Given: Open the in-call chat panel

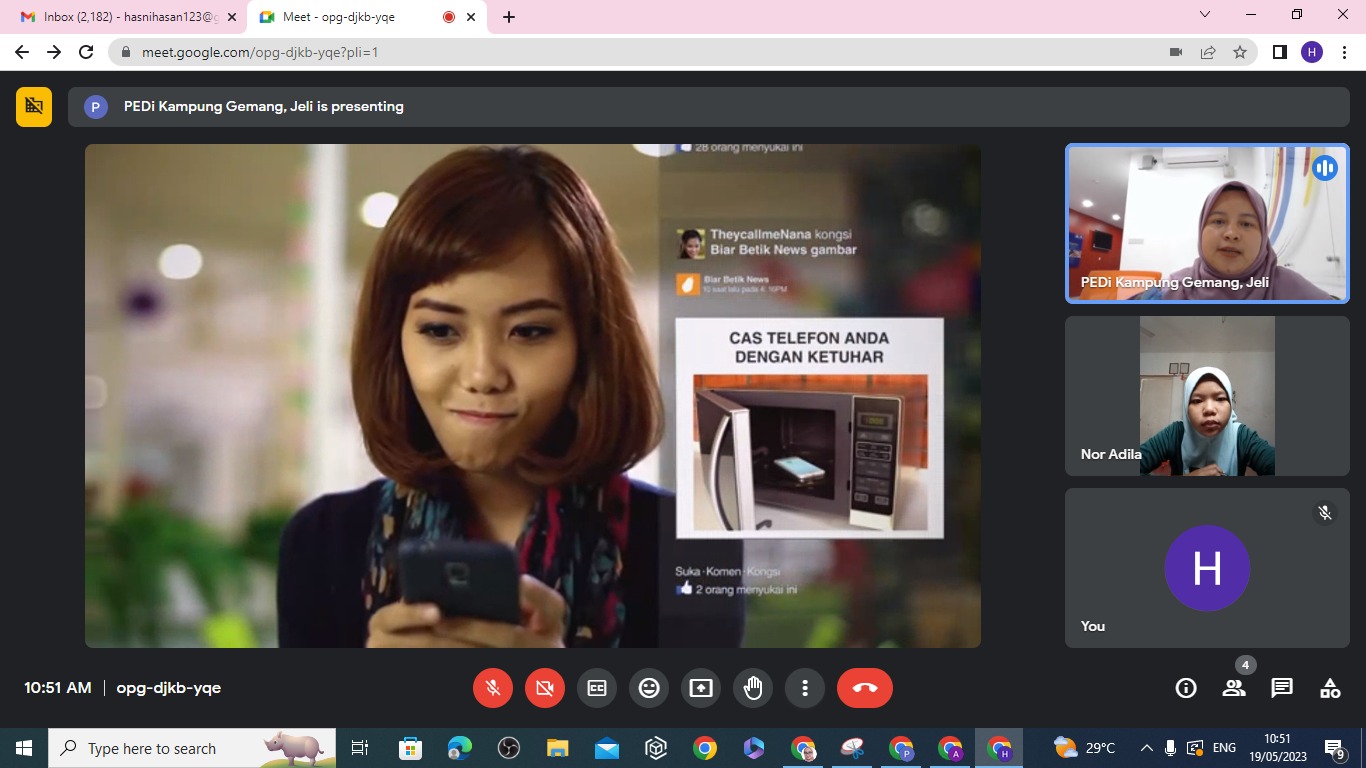Looking at the screenshot, I should click(x=1282, y=688).
